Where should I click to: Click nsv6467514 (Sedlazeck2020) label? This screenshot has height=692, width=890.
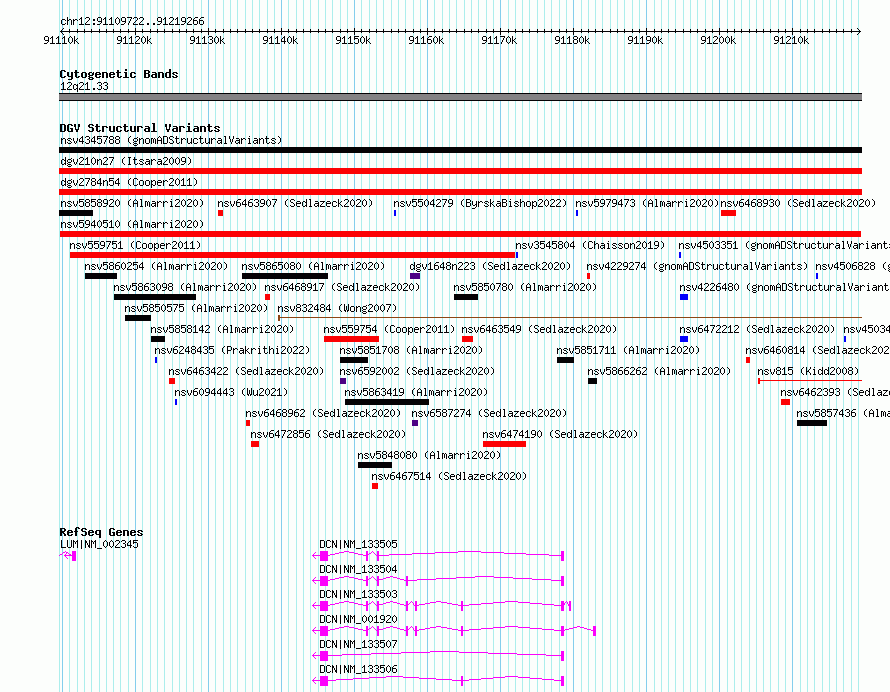pyautogui.click(x=449, y=476)
